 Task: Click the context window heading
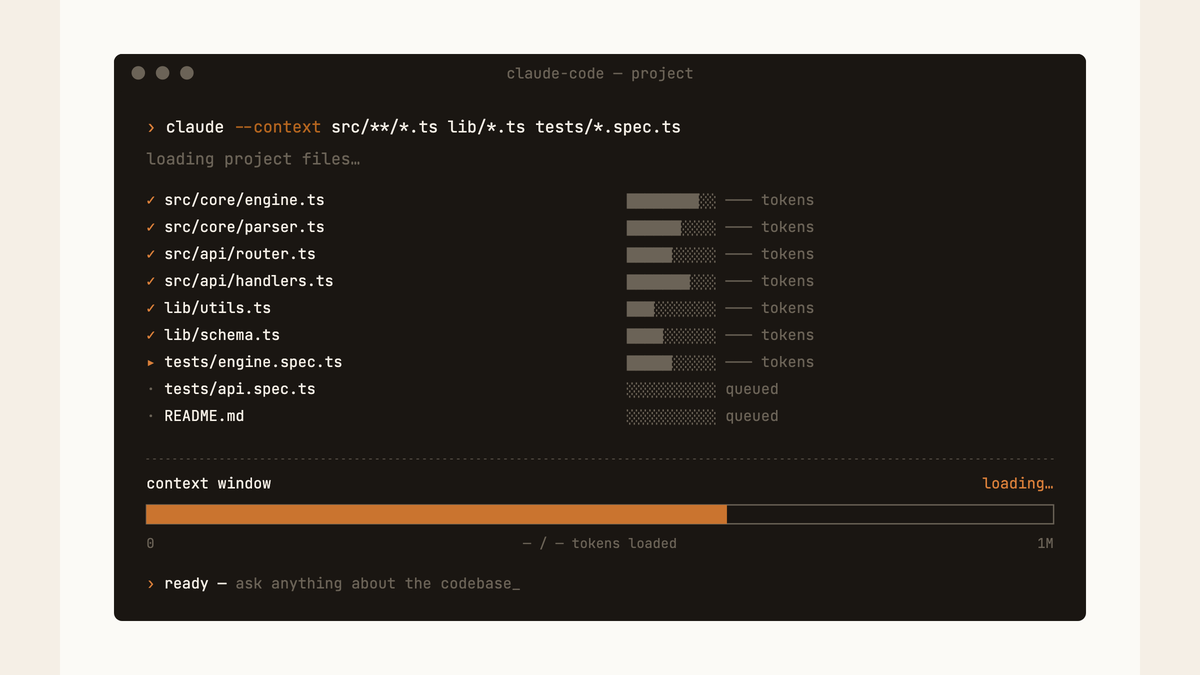[x=209, y=483]
